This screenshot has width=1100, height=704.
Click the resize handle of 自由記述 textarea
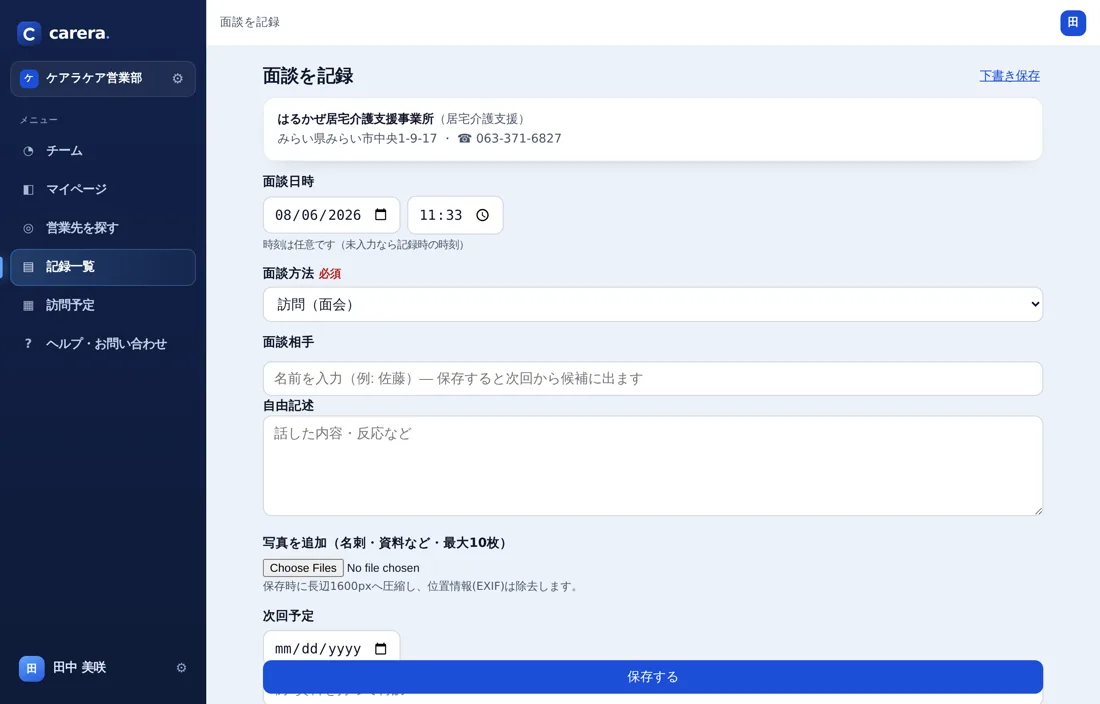pyautogui.click(x=1038, y=510)
